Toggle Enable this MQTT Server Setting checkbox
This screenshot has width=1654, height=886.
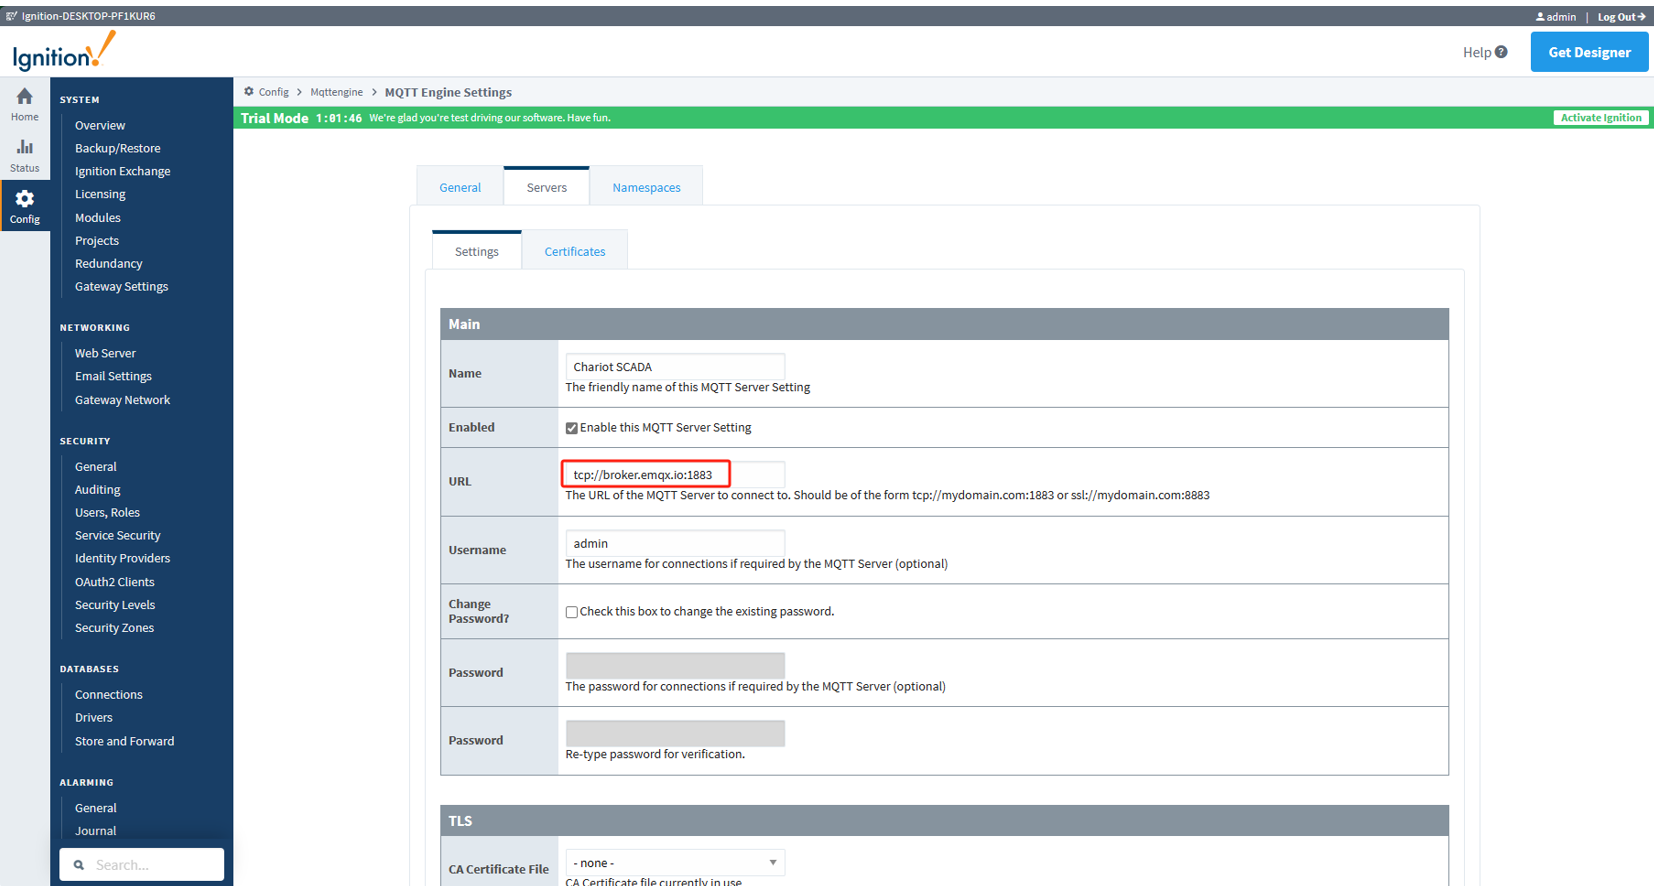[572, 428]
